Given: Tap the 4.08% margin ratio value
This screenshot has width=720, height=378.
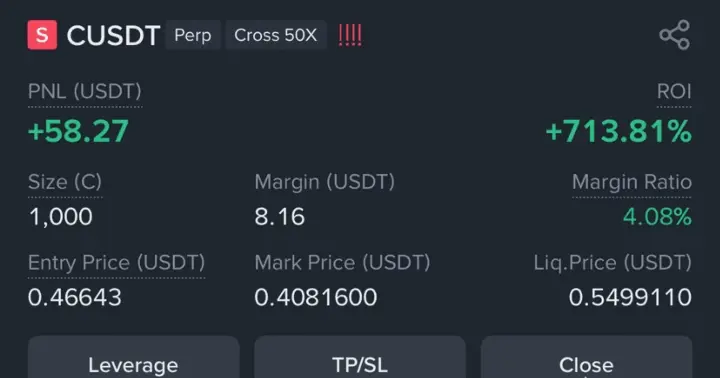Looking at the screenshot, I should coord(657,216).
